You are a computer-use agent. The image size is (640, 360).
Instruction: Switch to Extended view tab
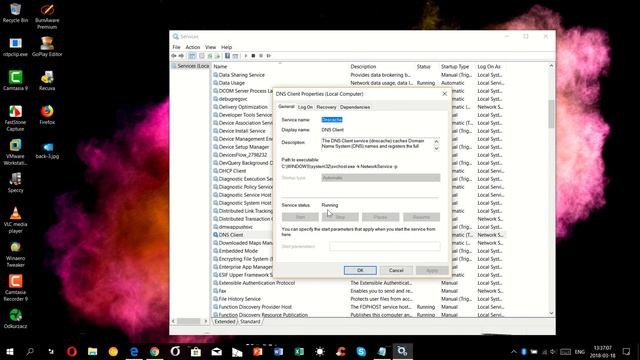[x=225, y=322]
